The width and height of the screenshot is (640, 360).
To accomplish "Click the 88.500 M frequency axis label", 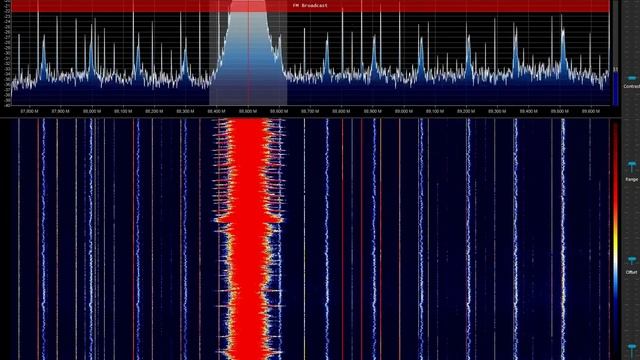I will pos(248,111).
